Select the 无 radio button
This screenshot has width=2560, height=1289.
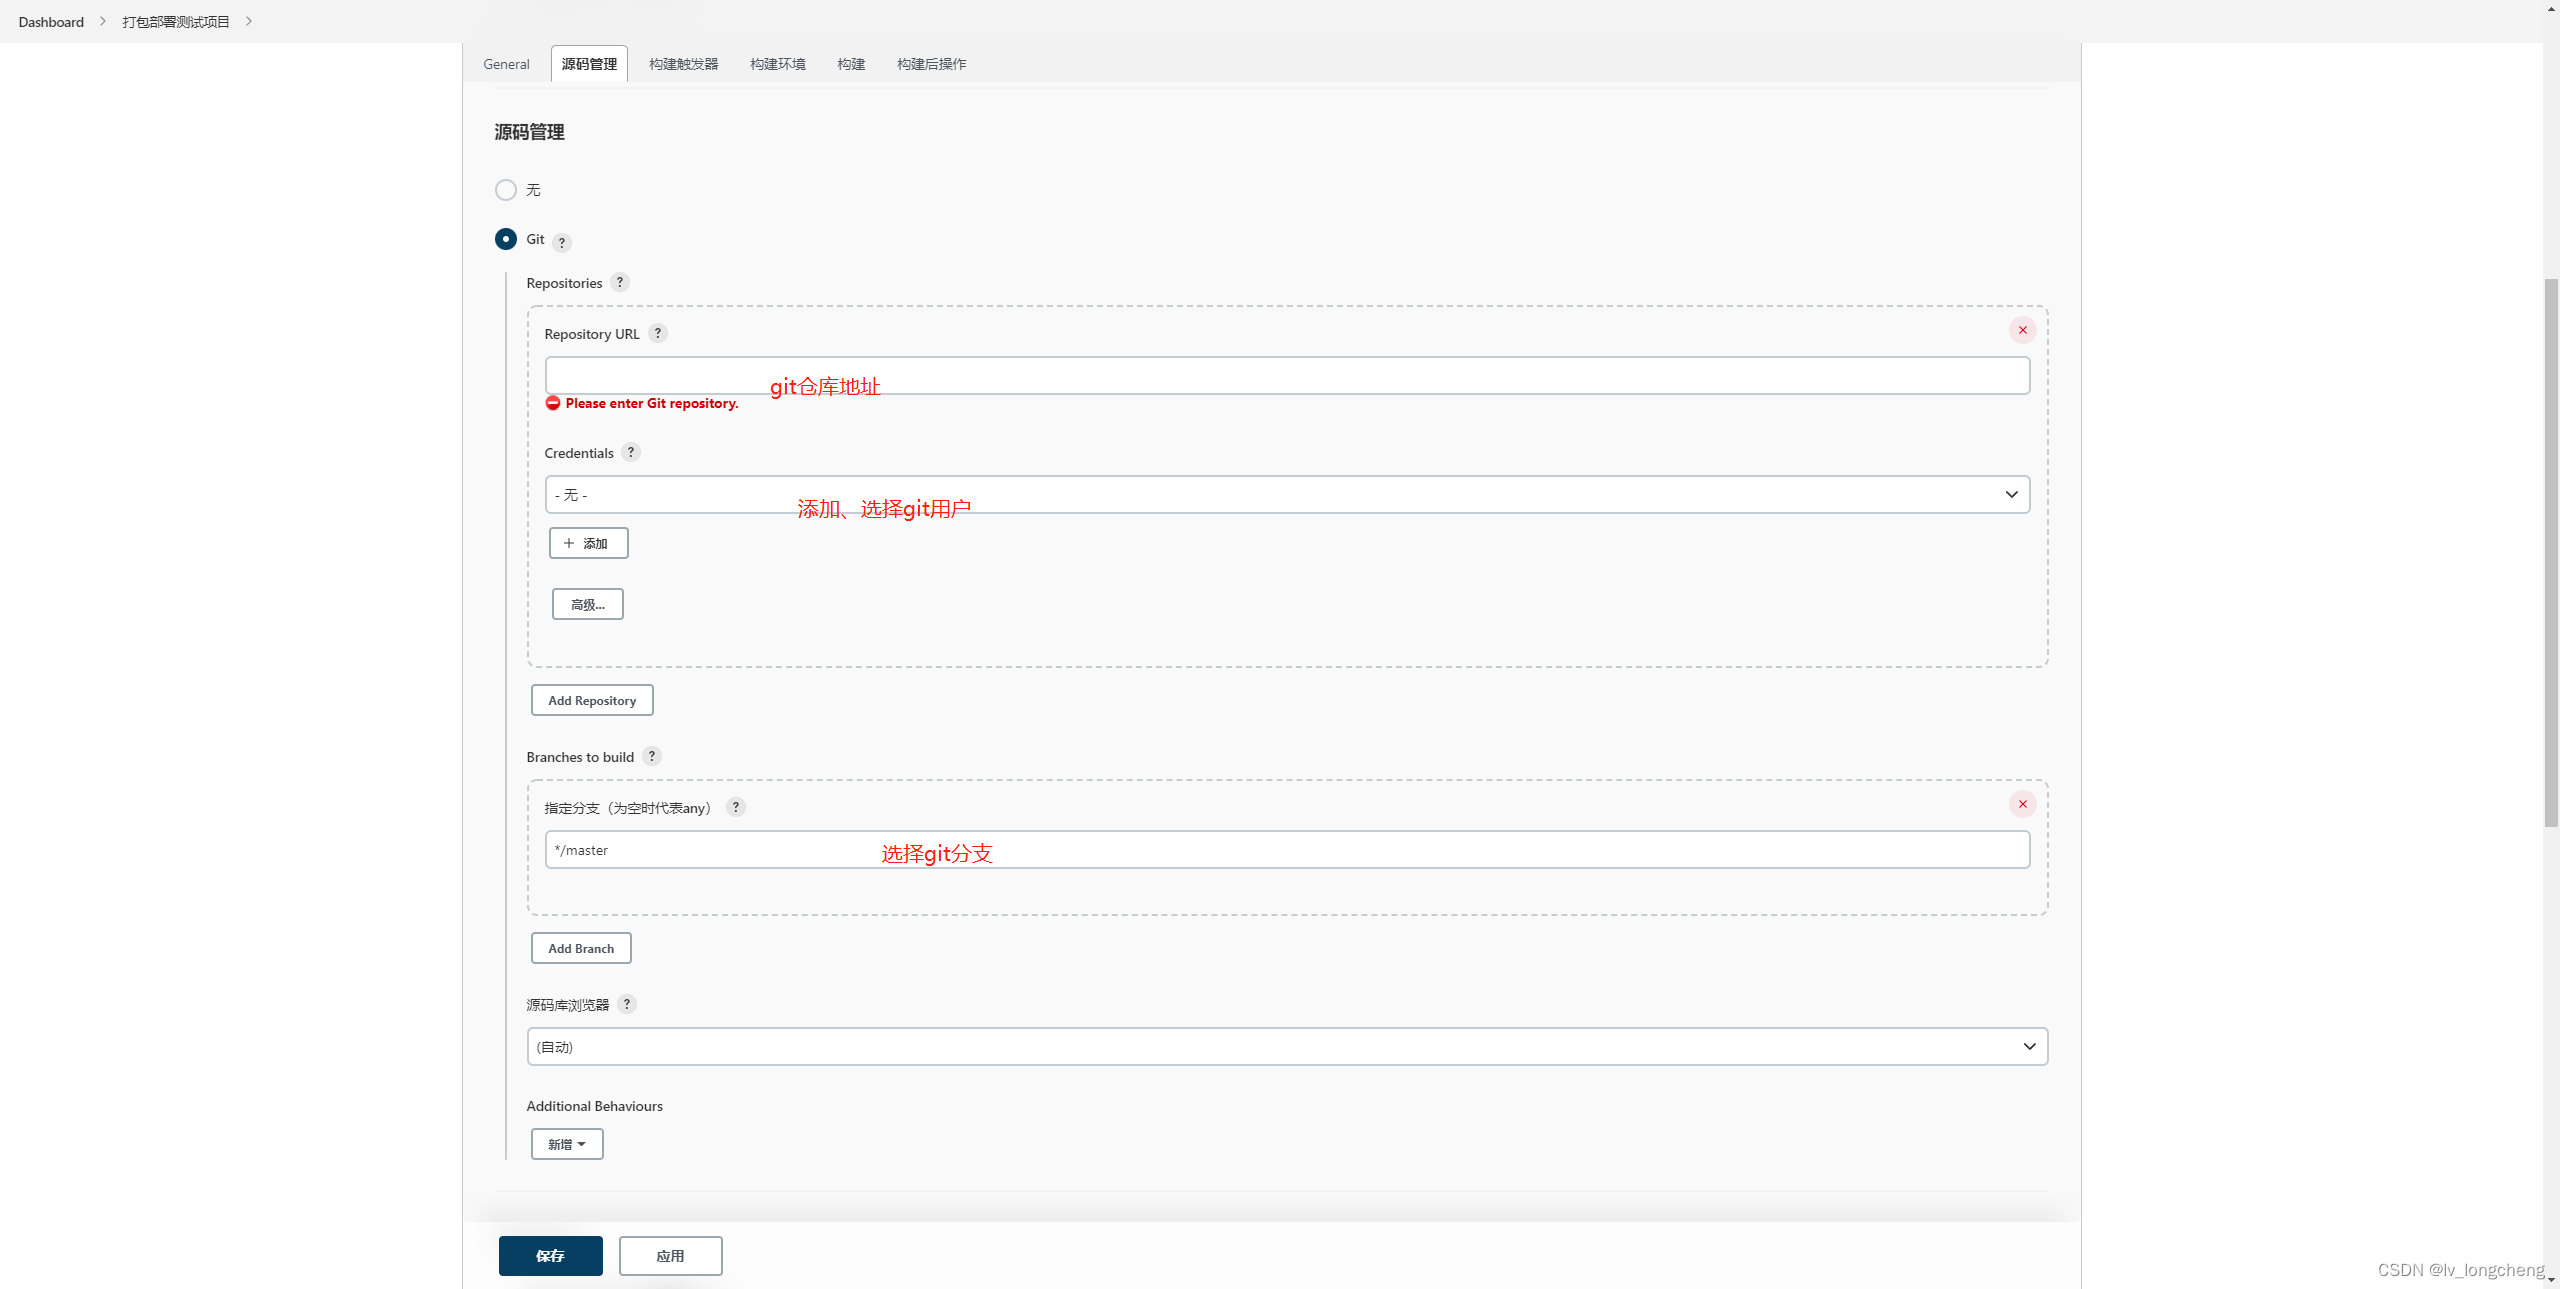[x=506, y=189]
